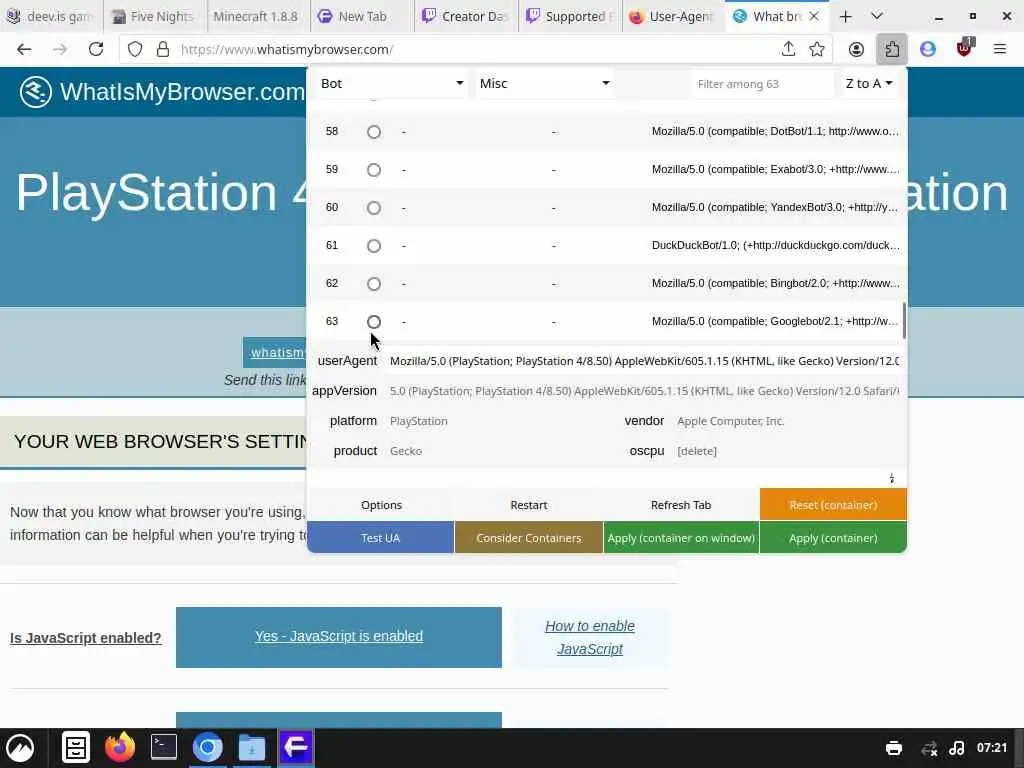Open printer tray icon
Image resolution: width=1024 pixels, height=768 pixels.
click(x=893, y=748)
